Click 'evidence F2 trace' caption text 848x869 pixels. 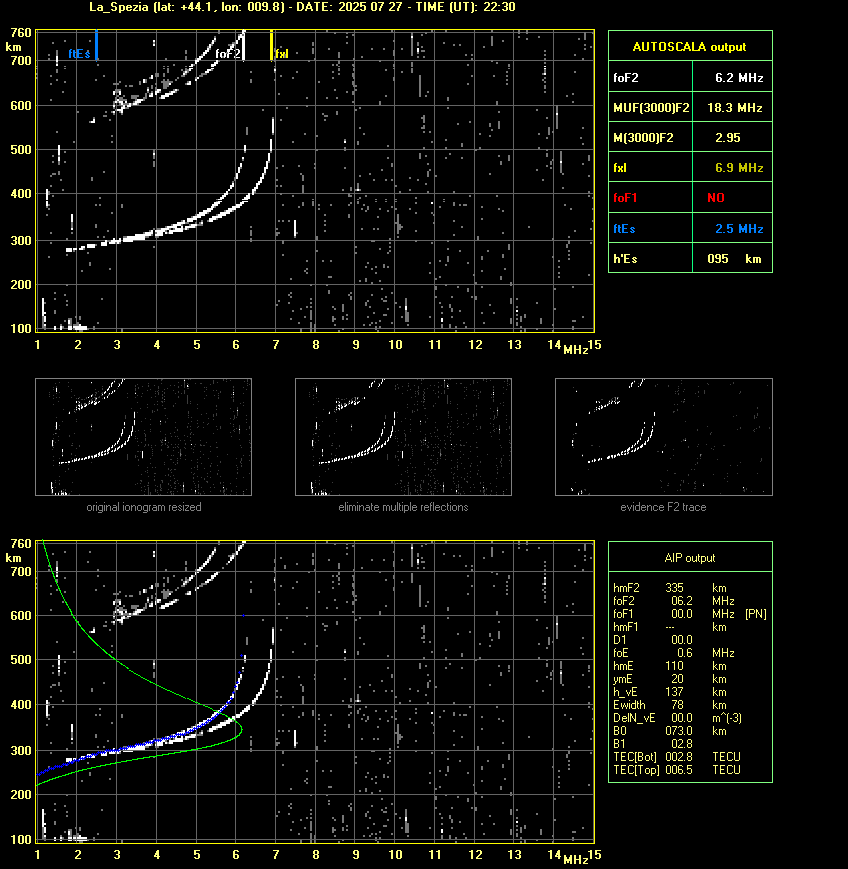tap(663, 507)
